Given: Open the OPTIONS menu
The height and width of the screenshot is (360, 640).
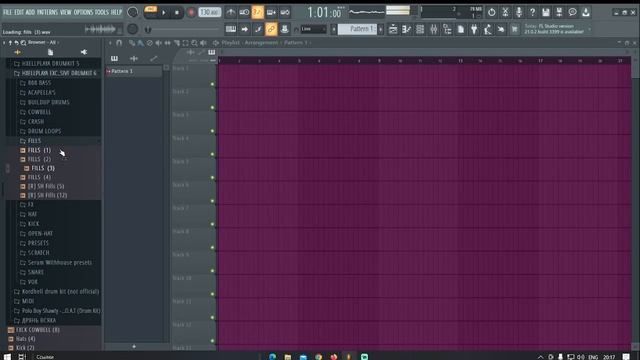Looking at the screenshot, I should 83,12.
